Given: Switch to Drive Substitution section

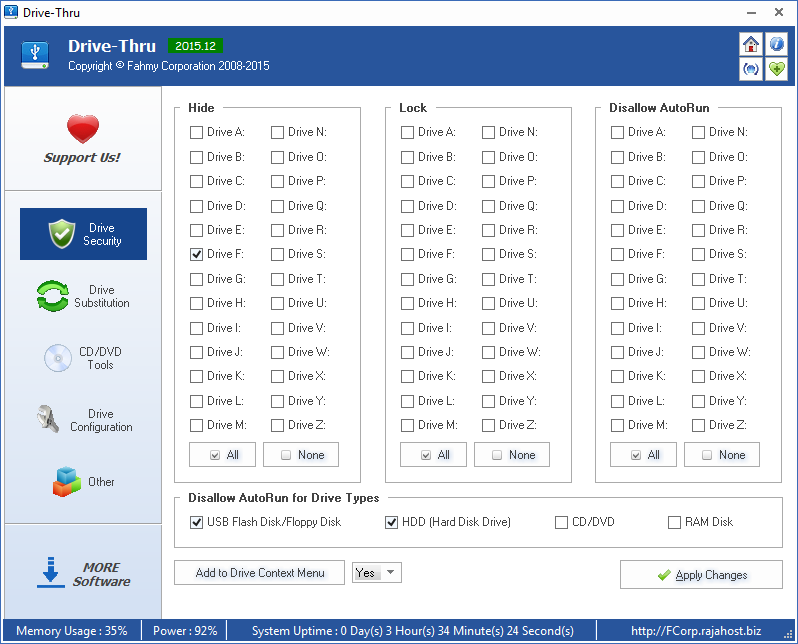Looking at the screenshot, I should (83, 296).
